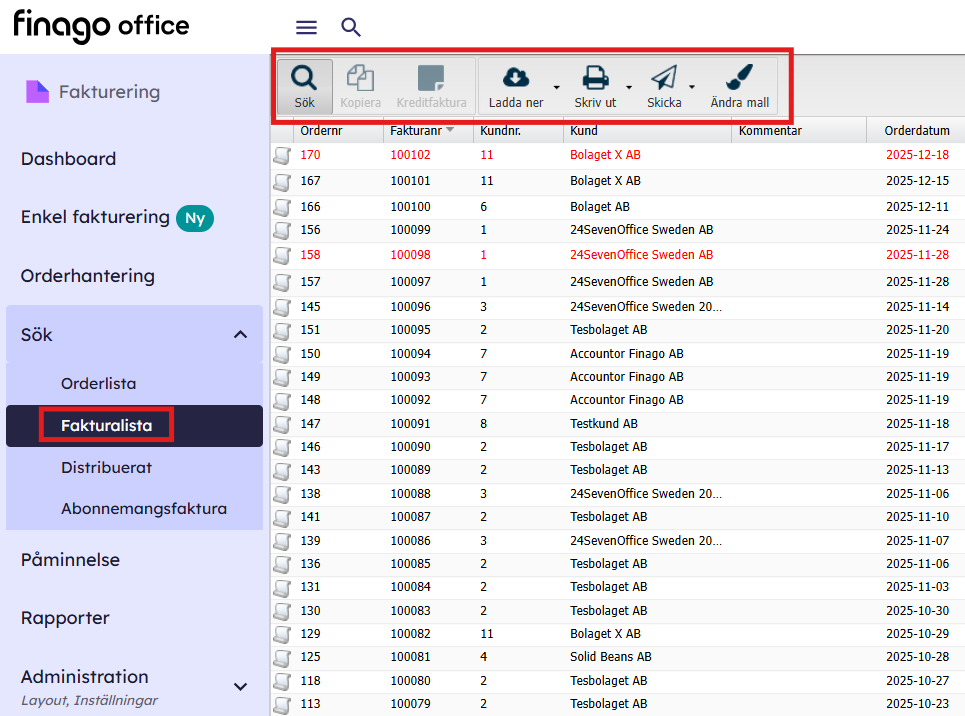Viewport: 965px width, 716px height.
Task: Open Abonnemangsfaktura submenu item
Action: pyautogui.click(x=143, y=508)
